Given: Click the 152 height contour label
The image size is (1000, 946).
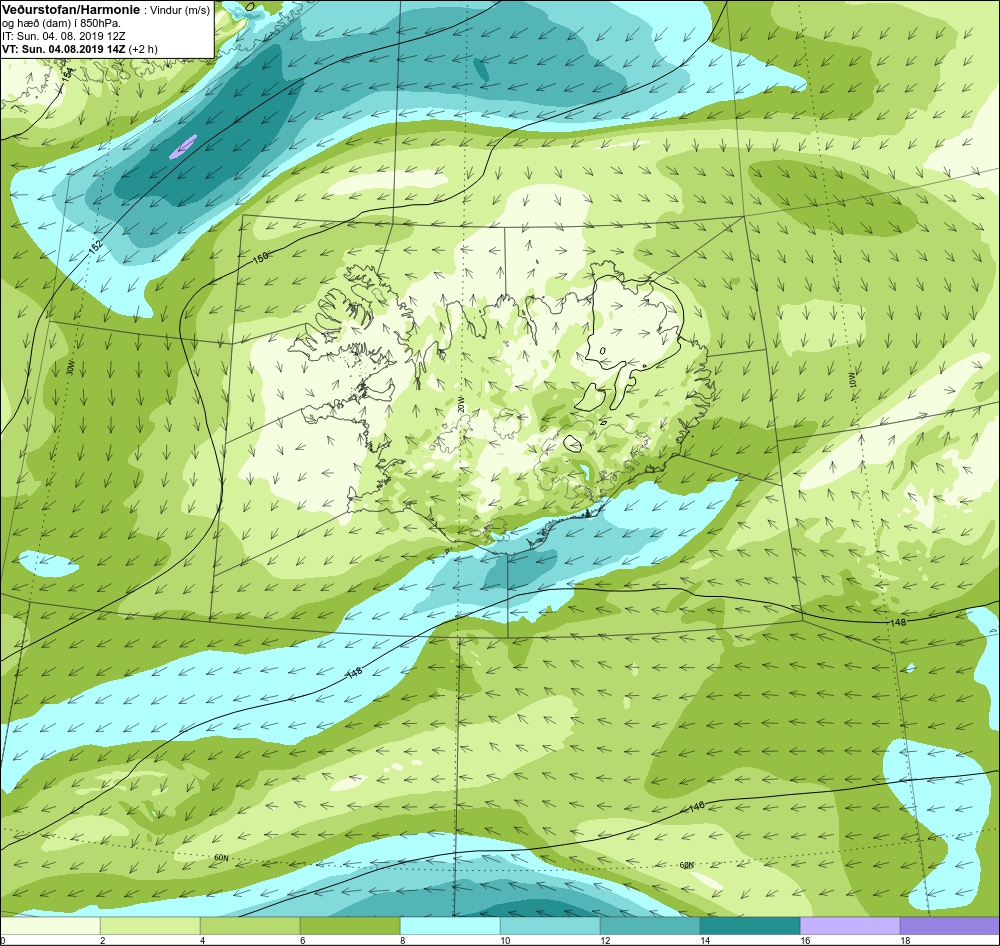Looking at the screenshot, I should pyautogui.click(x=96, y=248).
